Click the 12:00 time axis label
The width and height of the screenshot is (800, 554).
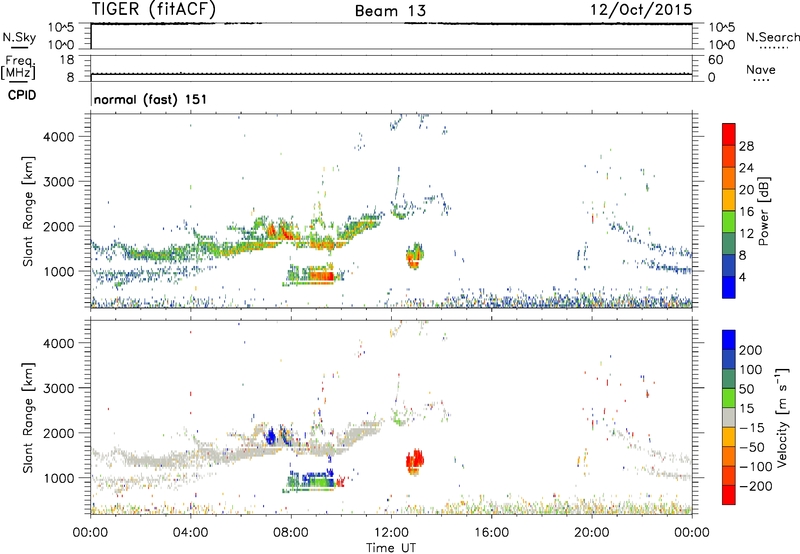click(391, 533)
